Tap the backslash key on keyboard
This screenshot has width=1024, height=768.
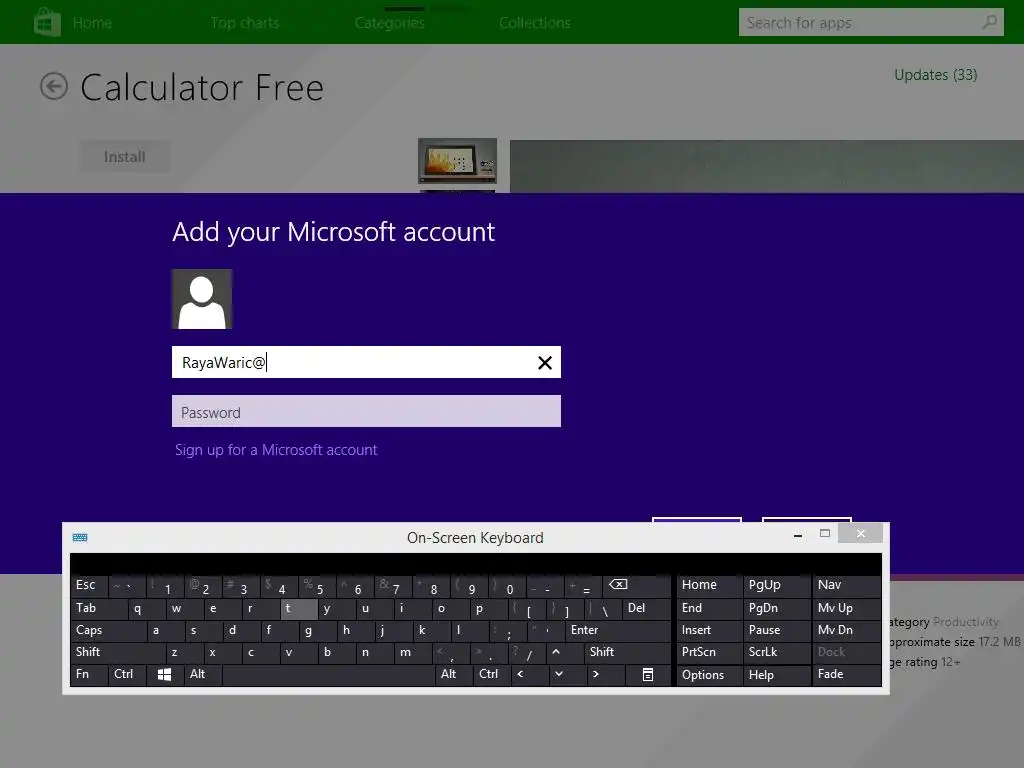[604, 609]
